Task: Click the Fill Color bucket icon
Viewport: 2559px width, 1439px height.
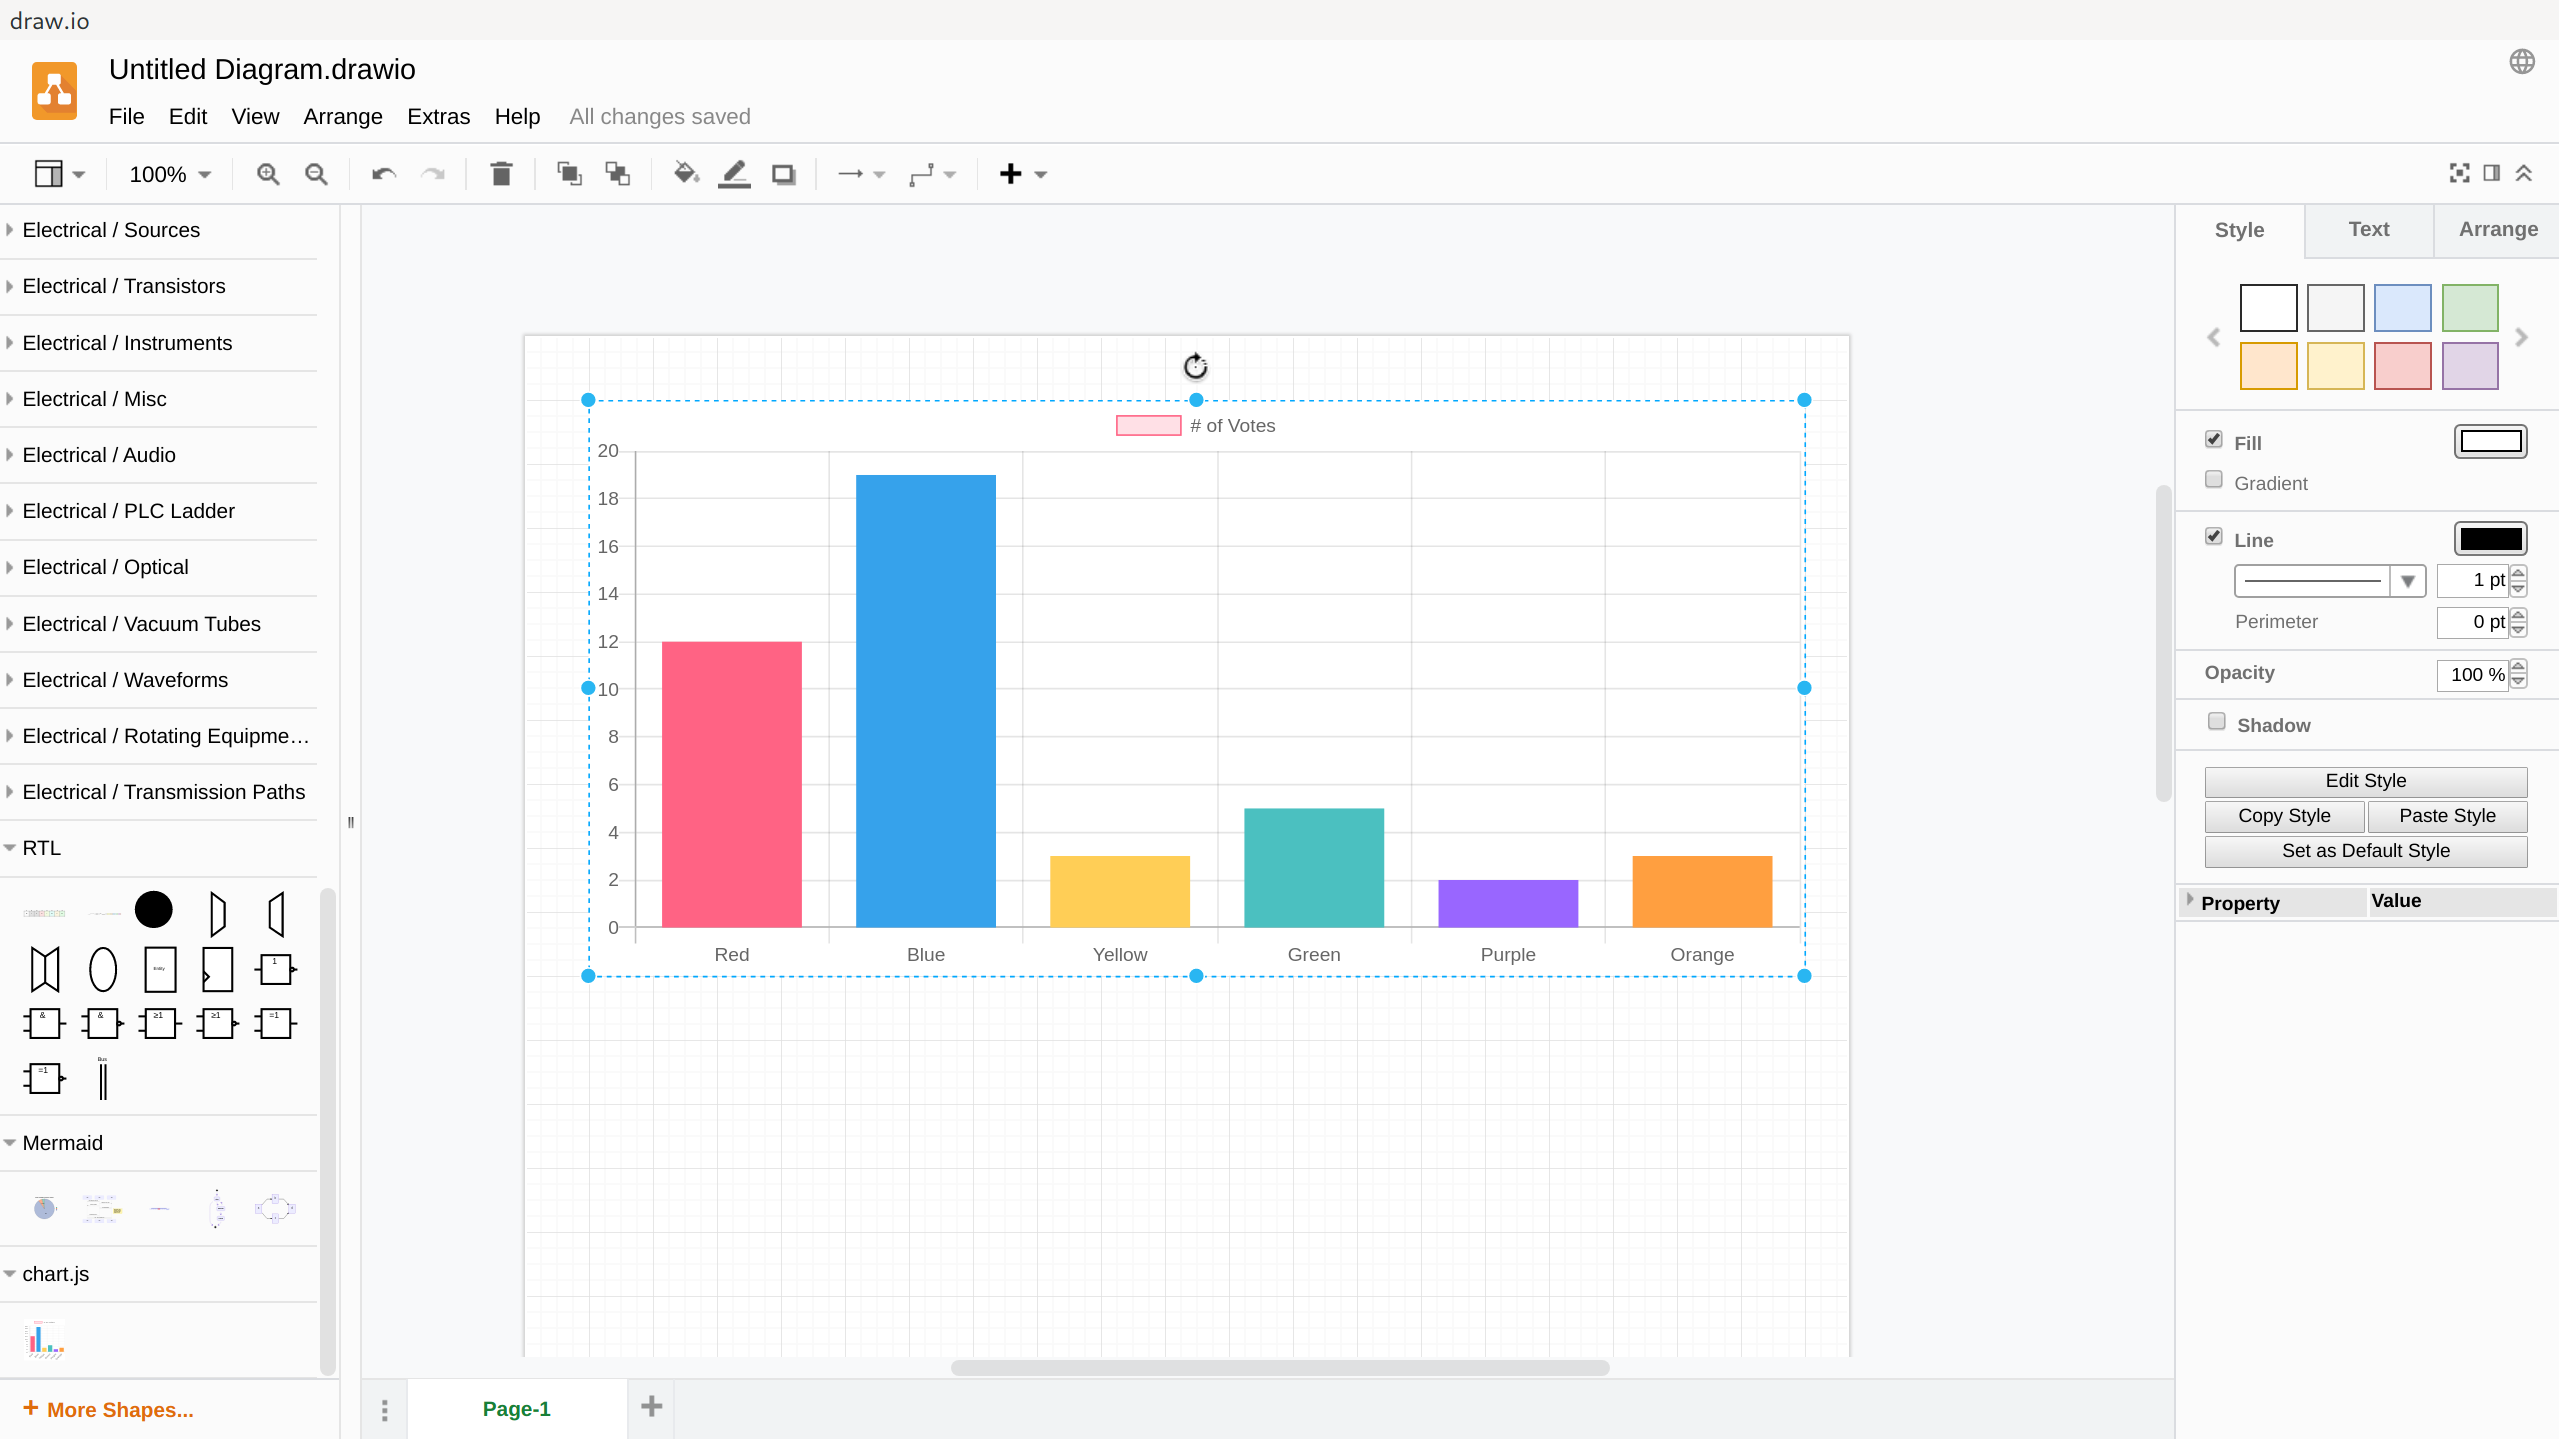Action: 685,174
